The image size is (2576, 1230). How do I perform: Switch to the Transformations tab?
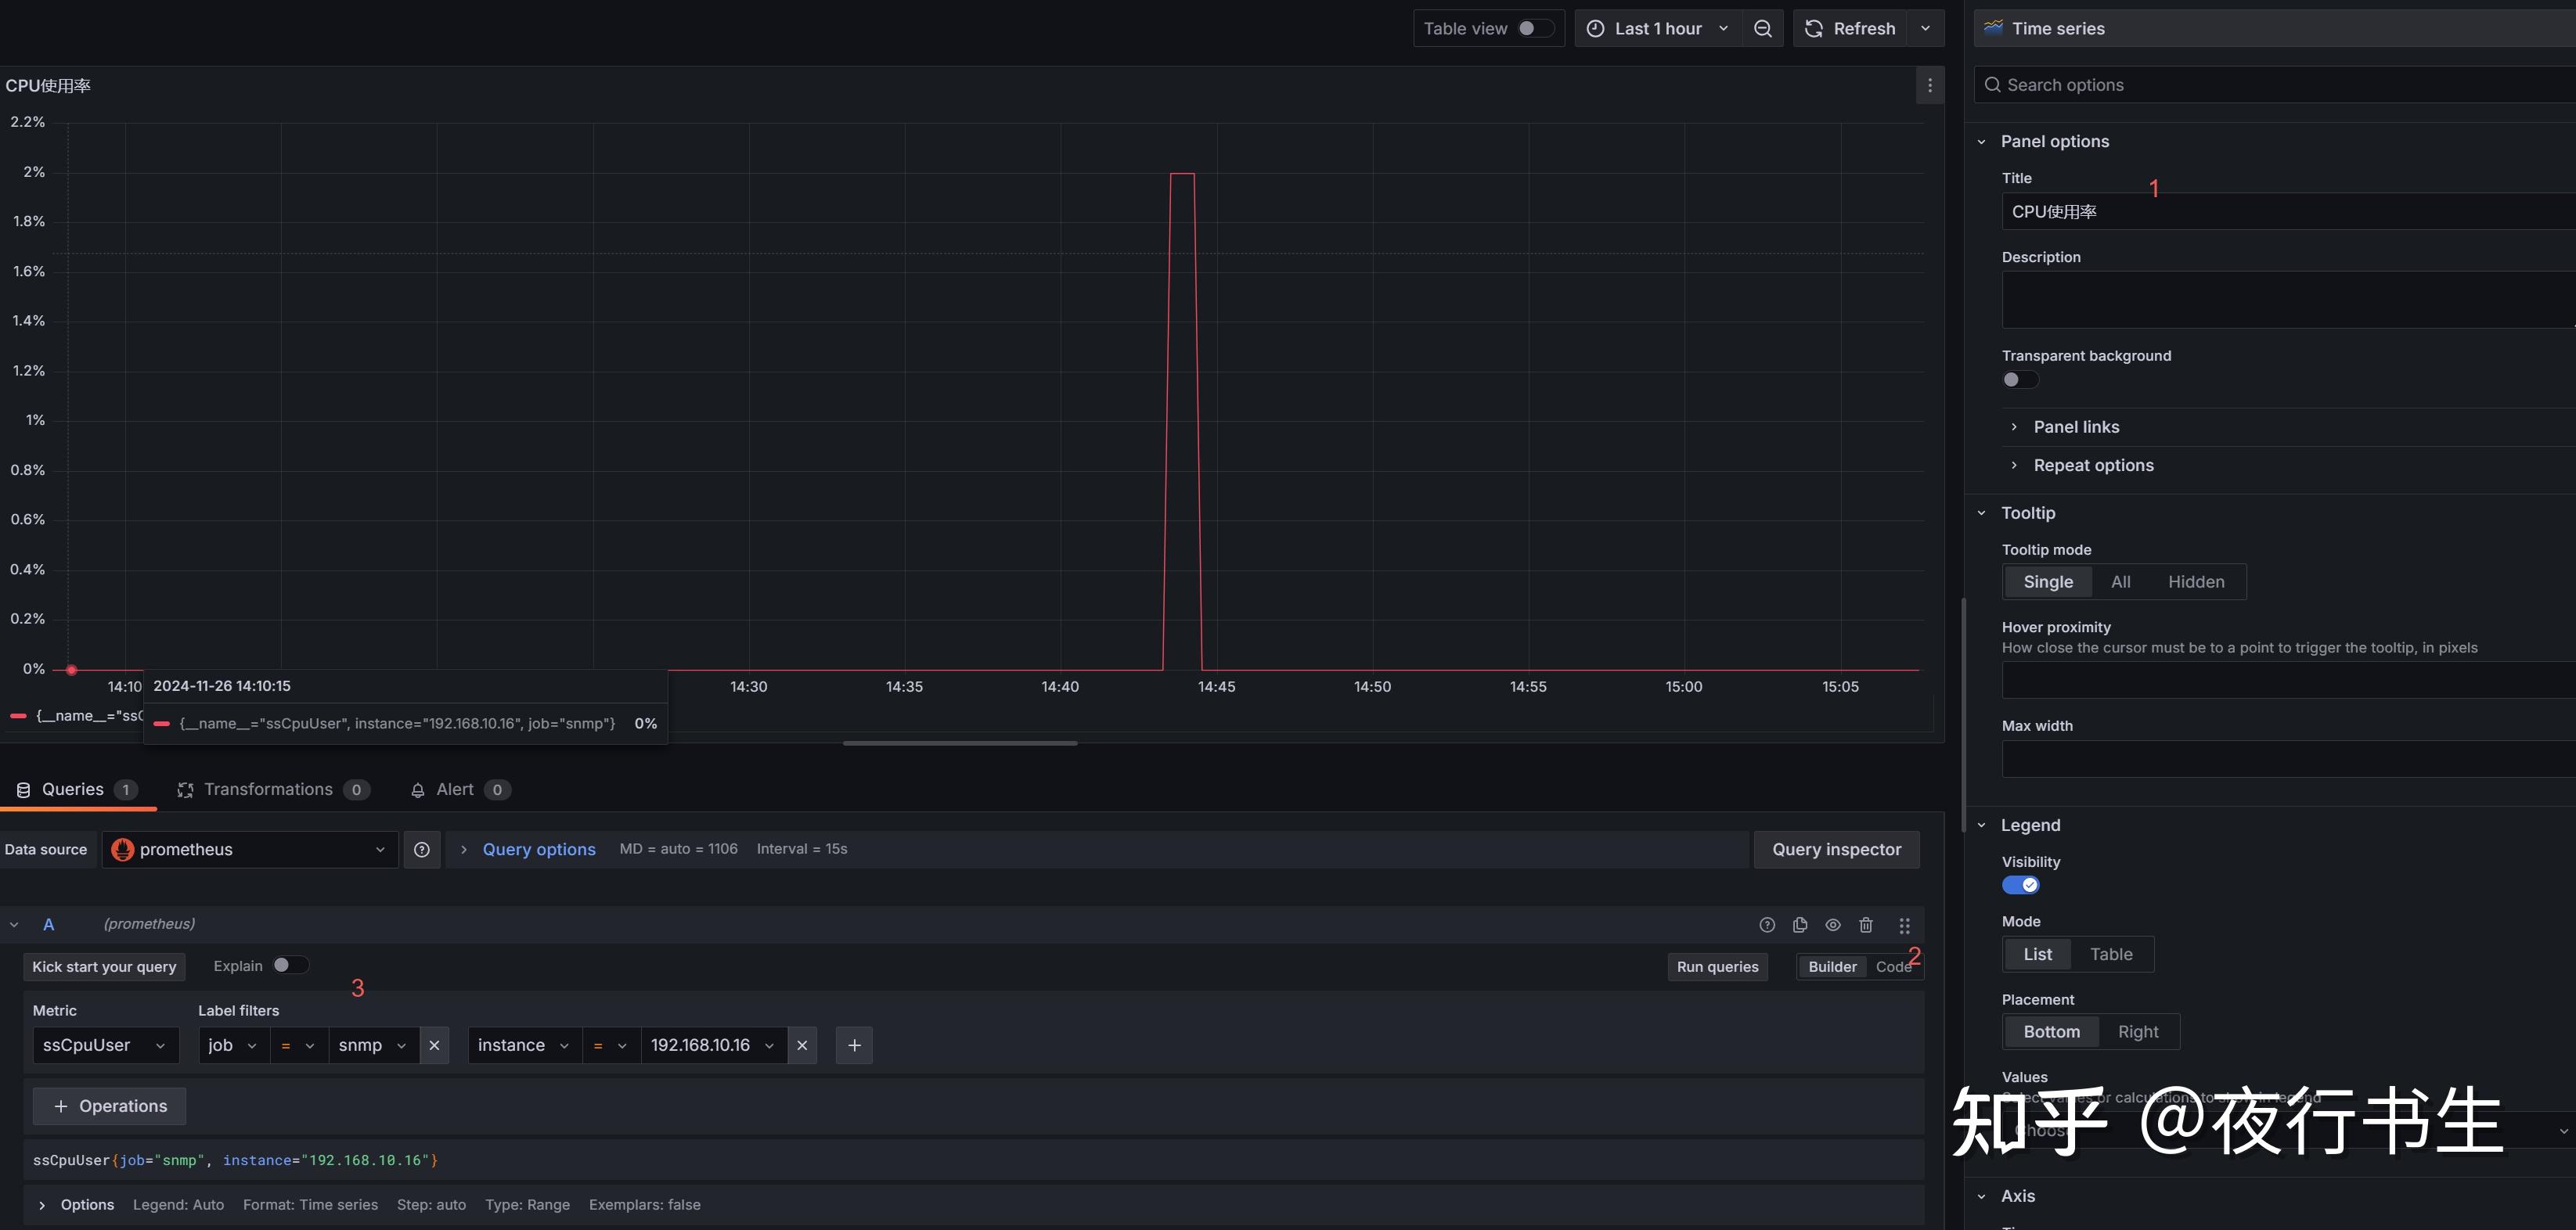pos(272,790)
